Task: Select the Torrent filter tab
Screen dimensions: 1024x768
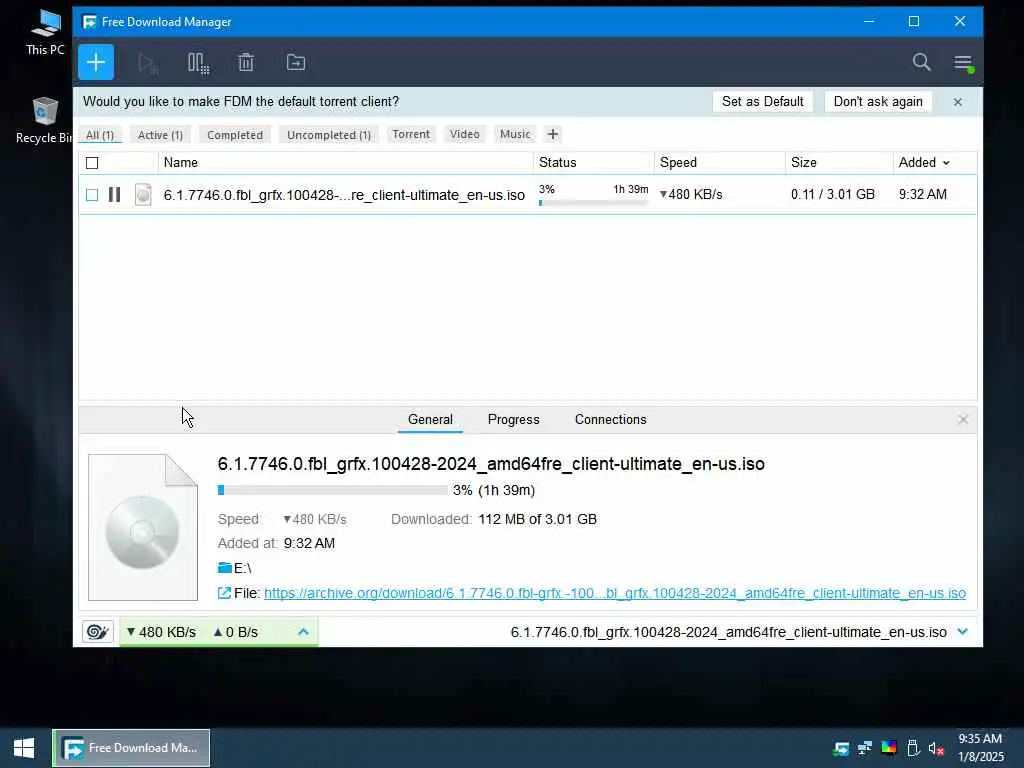Action: pos(411,134)
